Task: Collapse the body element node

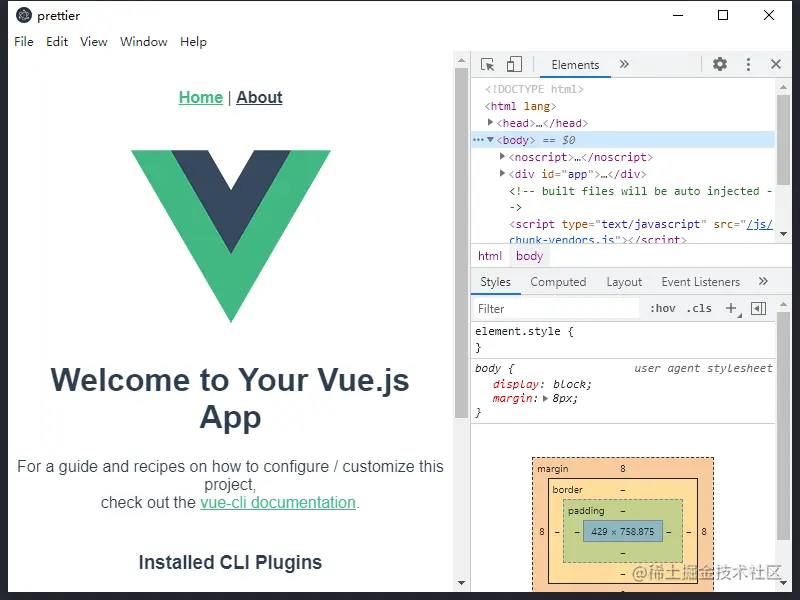Action: click(490, 139)
